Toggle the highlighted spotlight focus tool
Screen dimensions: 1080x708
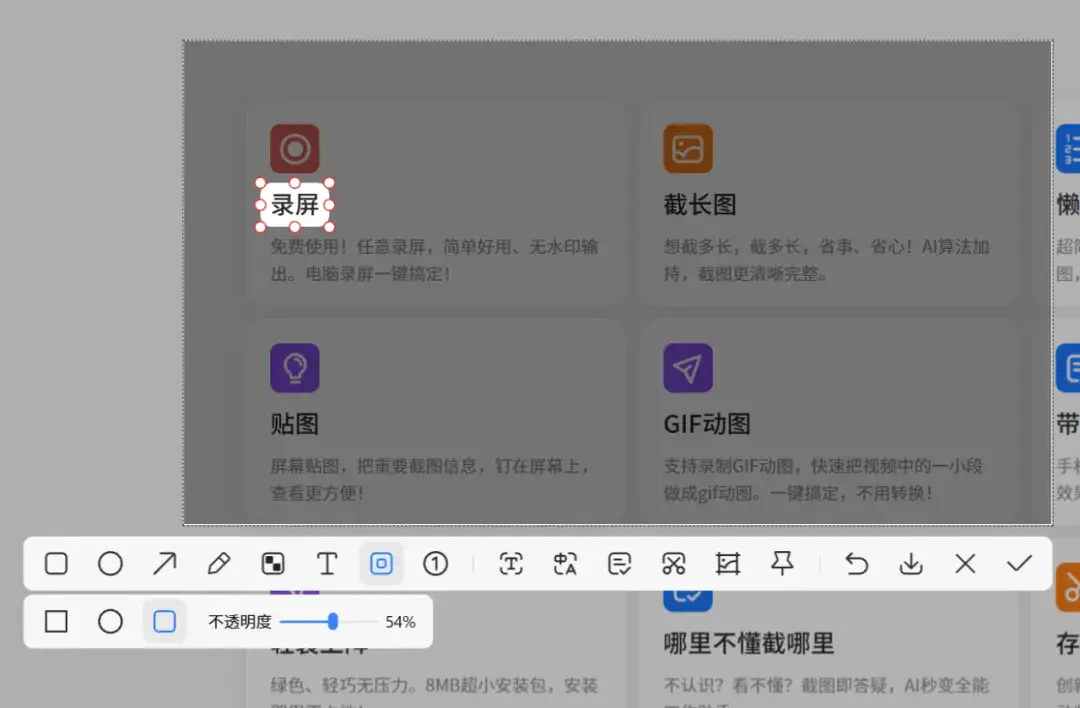pyautogui.click(x=382, y=564)
